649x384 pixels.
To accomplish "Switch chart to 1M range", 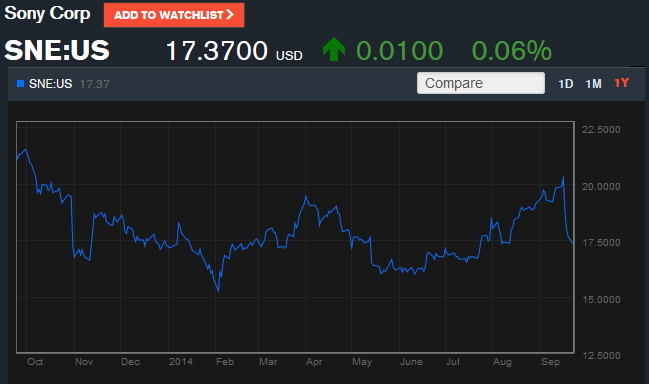I will click(593, 84).
